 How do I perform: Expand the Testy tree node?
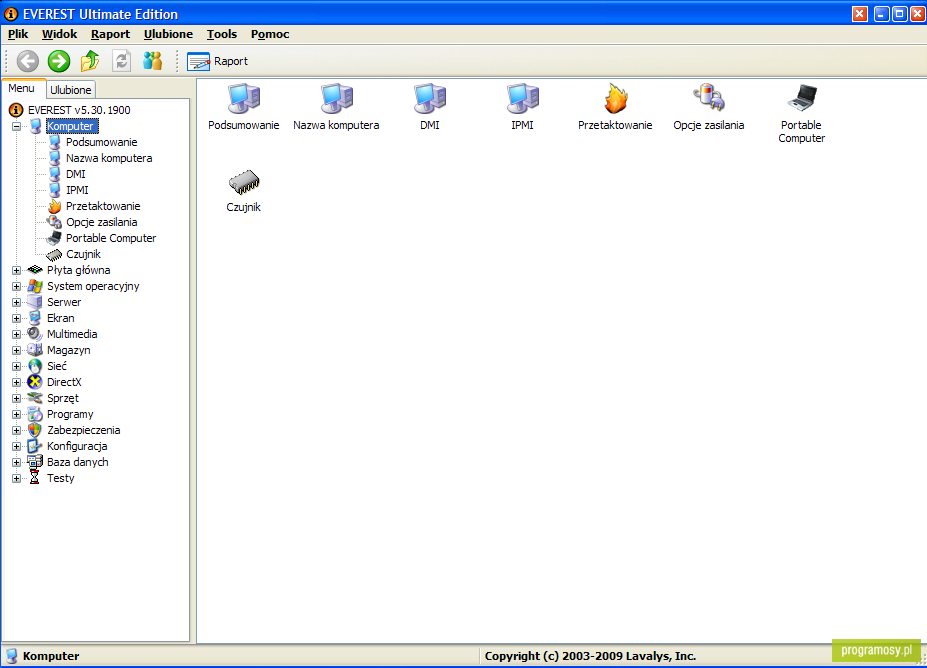point(17,478)
